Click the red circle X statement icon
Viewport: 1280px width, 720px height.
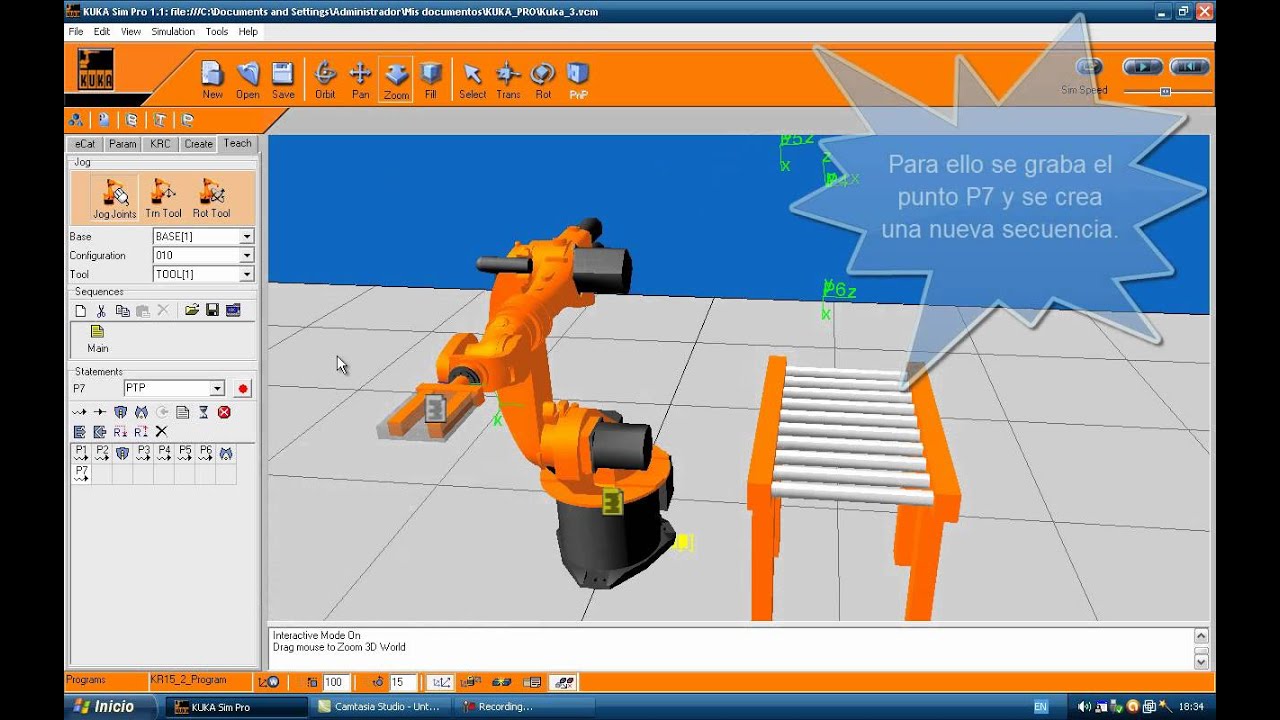coord(224,412)
